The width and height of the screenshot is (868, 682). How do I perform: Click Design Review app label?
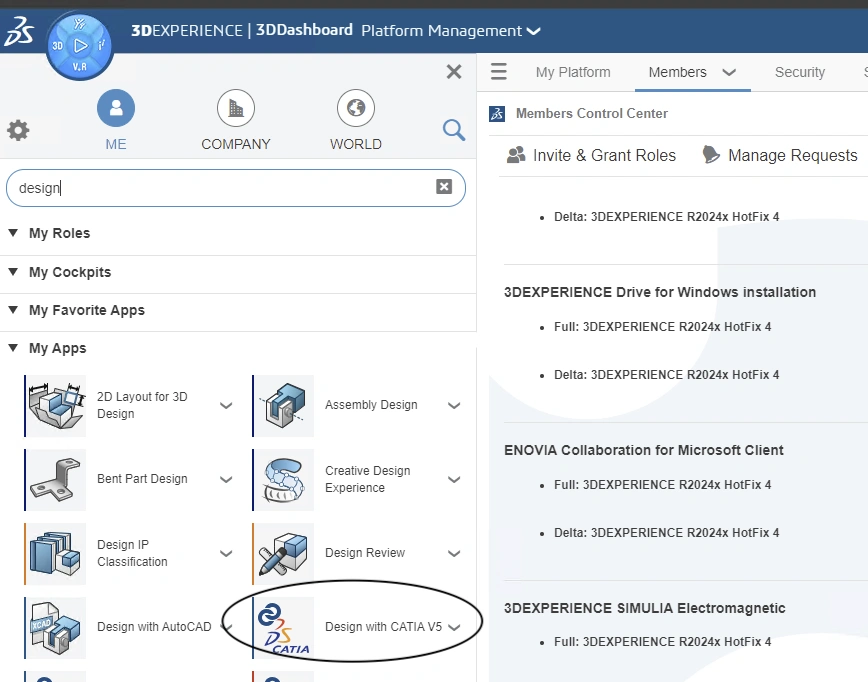[x=365, y=552]
